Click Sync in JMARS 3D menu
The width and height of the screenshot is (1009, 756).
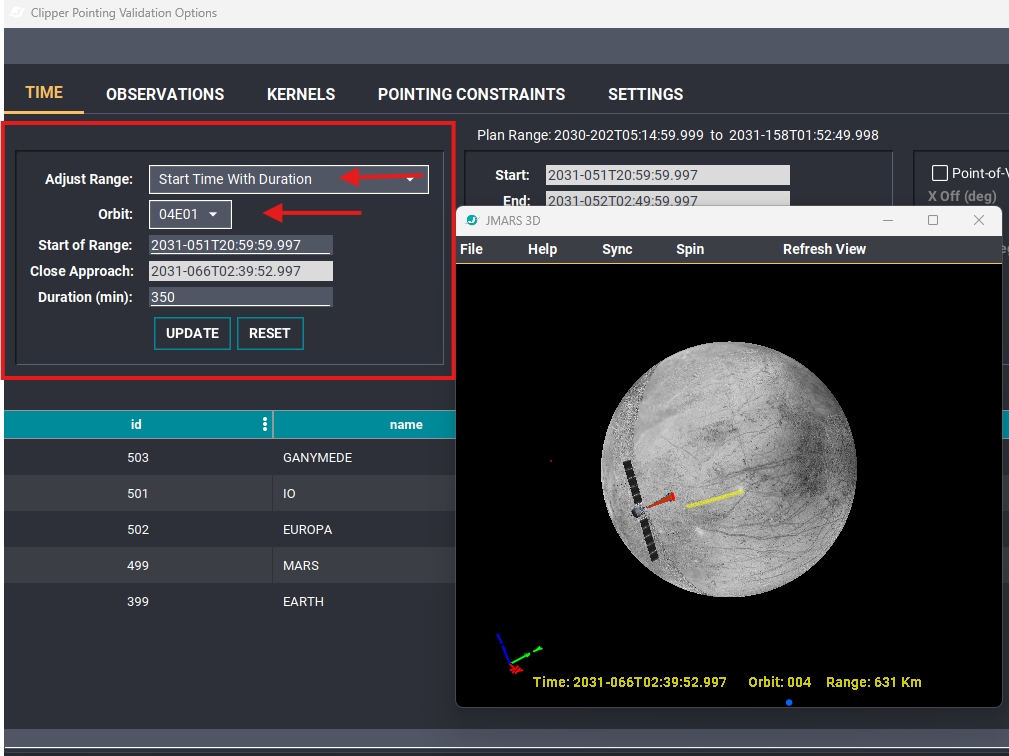point(617,249)
